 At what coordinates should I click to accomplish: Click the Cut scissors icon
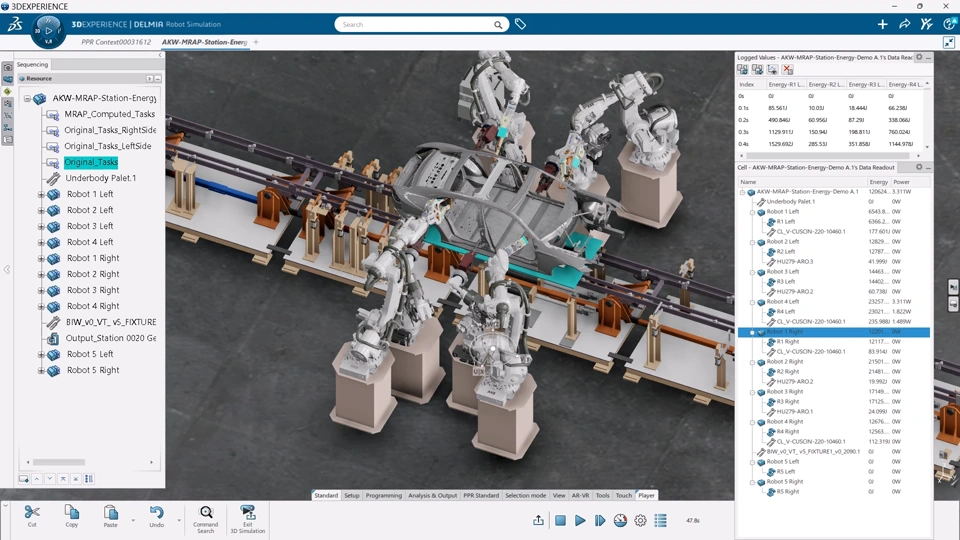tap(32, 512)
